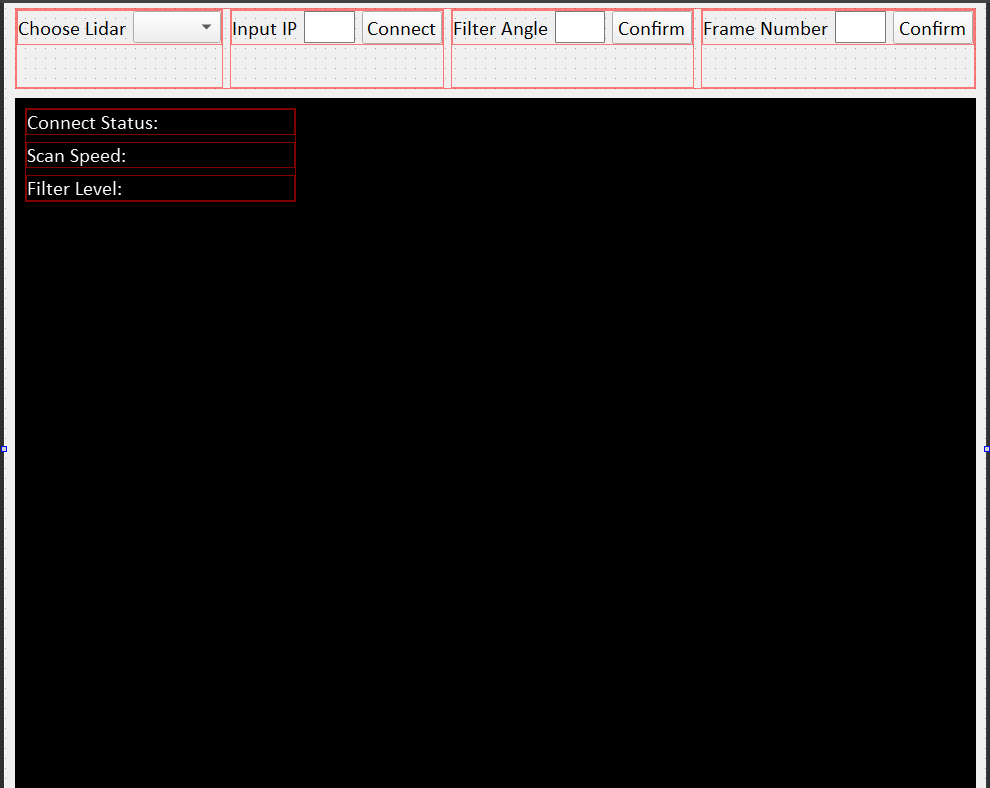990x788 pixels.
Task: Select the Choose Lidar label
Action: click(72, 28)
